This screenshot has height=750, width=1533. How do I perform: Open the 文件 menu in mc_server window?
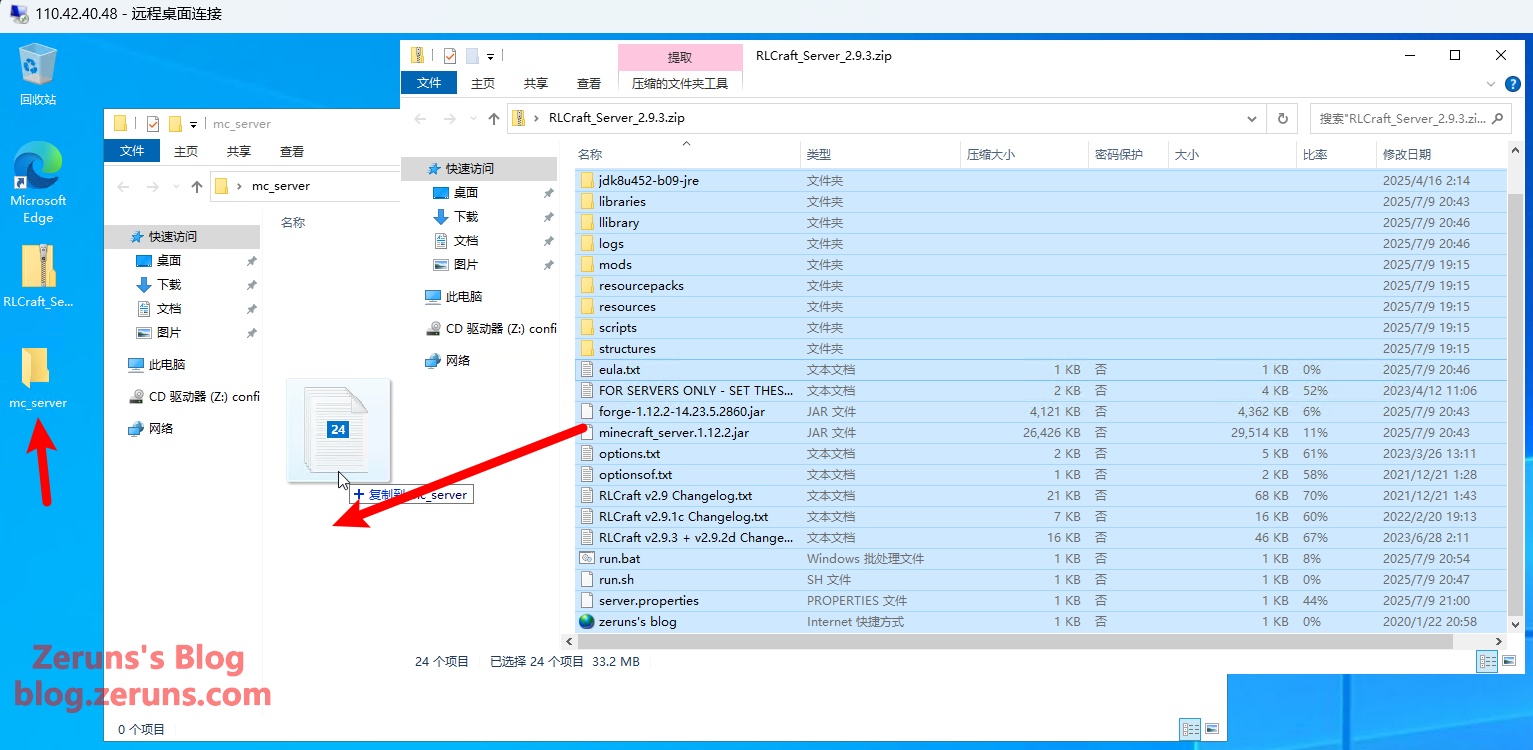click(132, 152)
